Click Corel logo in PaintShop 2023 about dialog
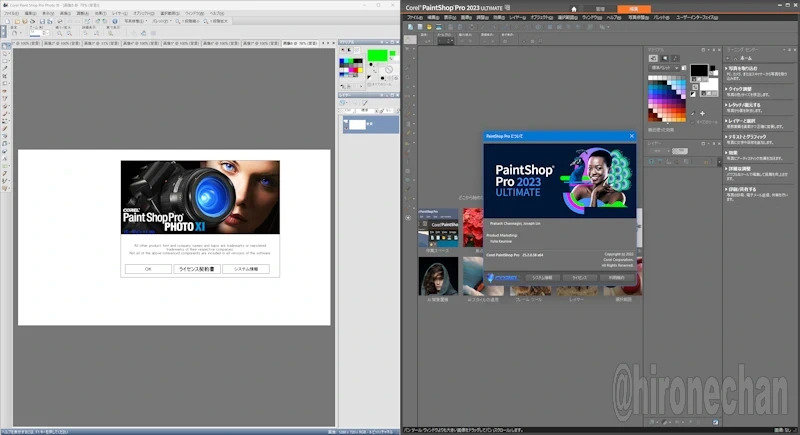 tap(503, 278)
